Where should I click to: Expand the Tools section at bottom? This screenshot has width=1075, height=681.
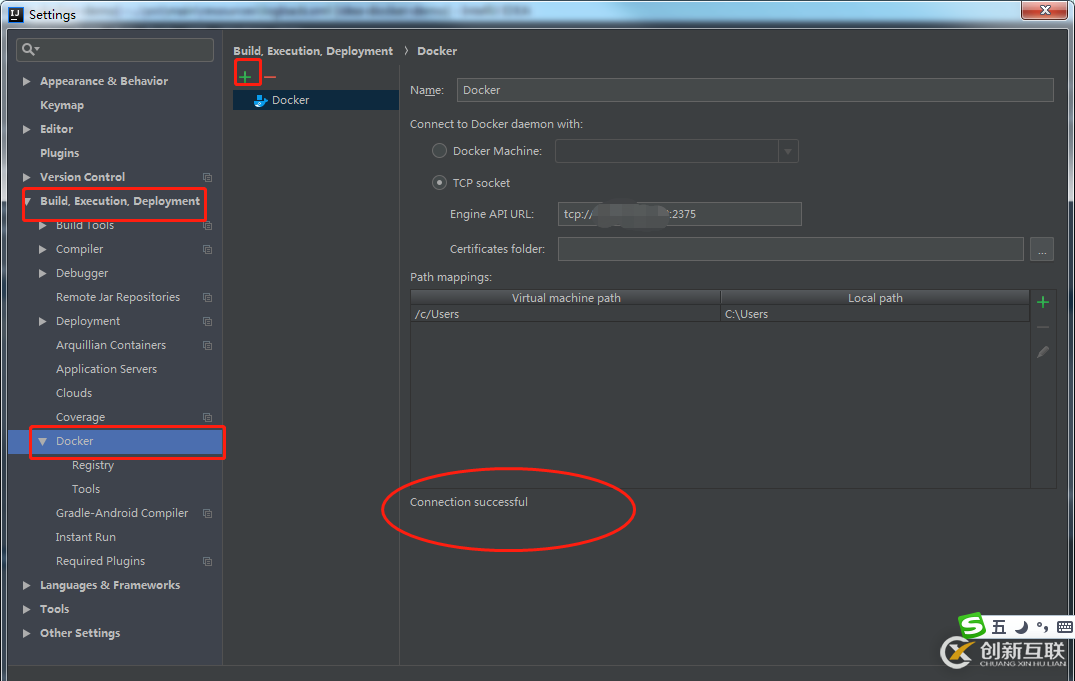click(x=26, y=609)
